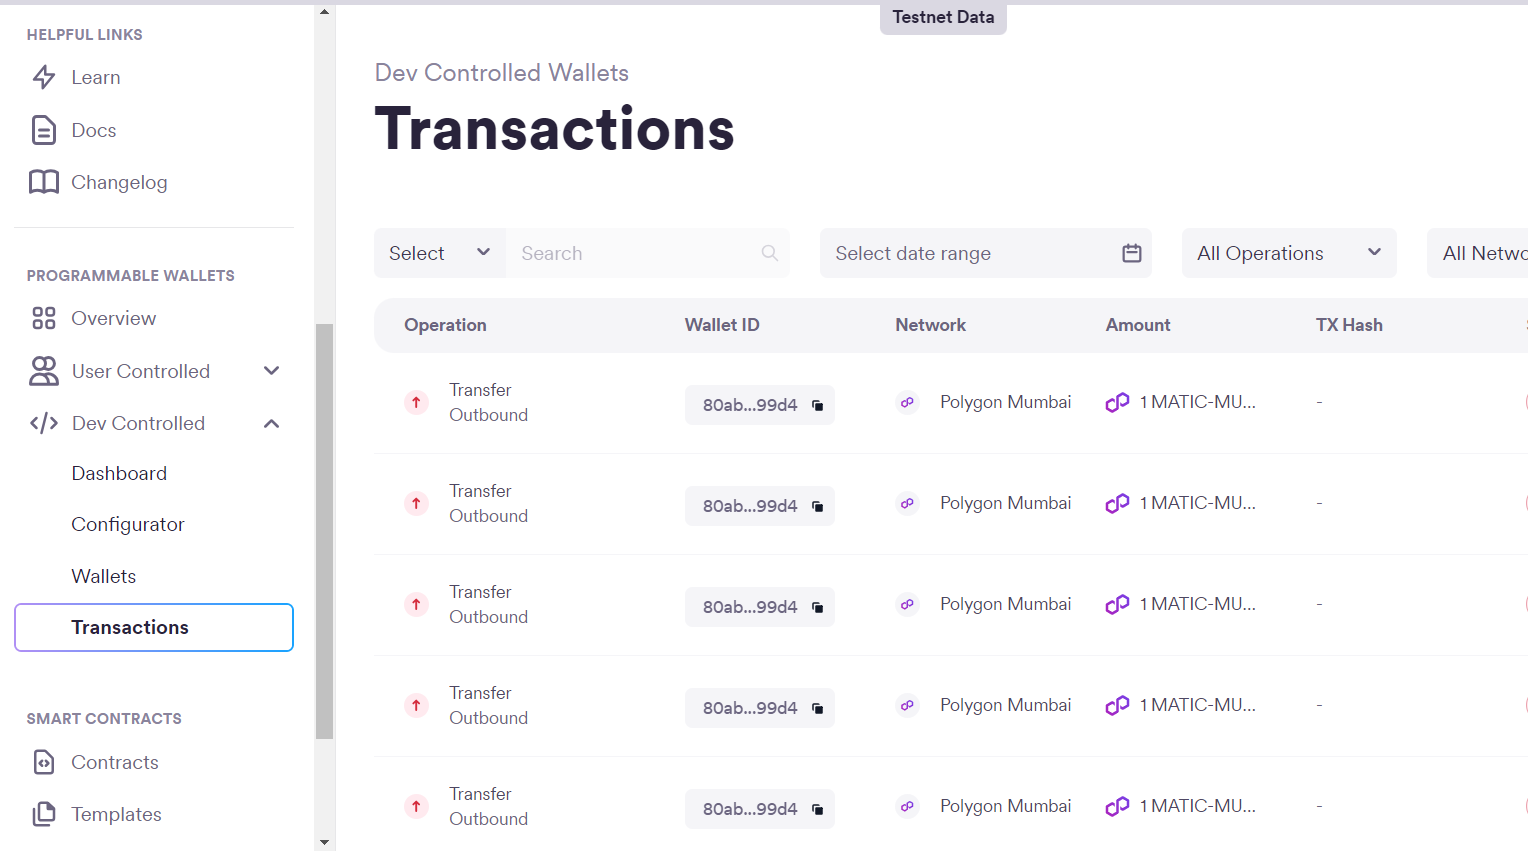This screenshot has width=1528, height=851.
Task: Click the search magnifier icon
Action: pyautogui.click(x=769, y=253)
